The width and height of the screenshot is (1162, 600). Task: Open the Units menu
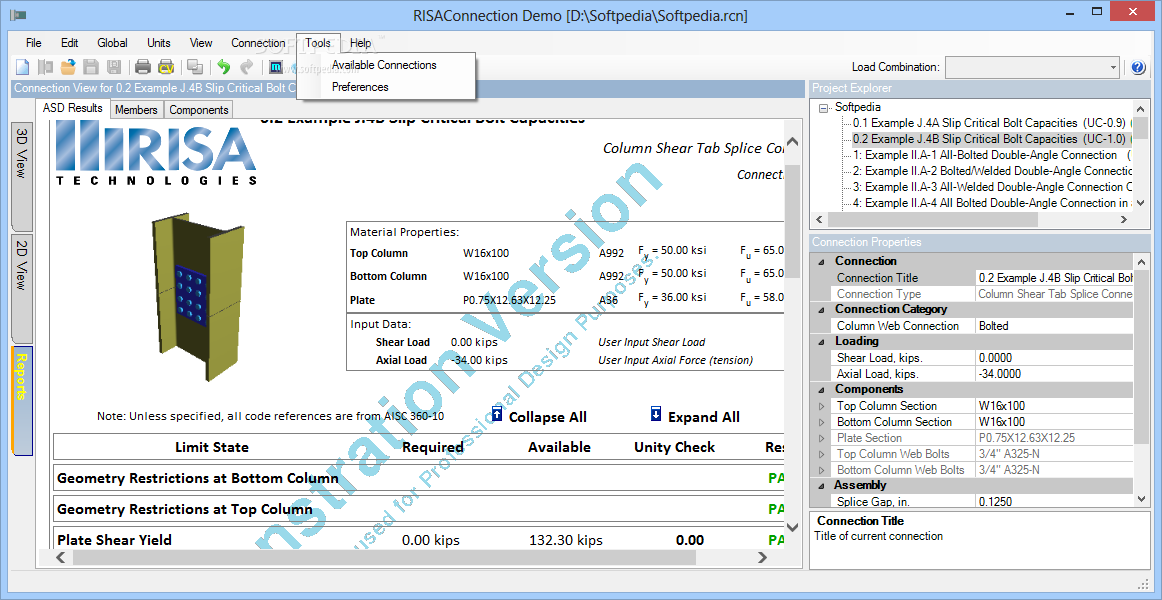pos(159,43)
